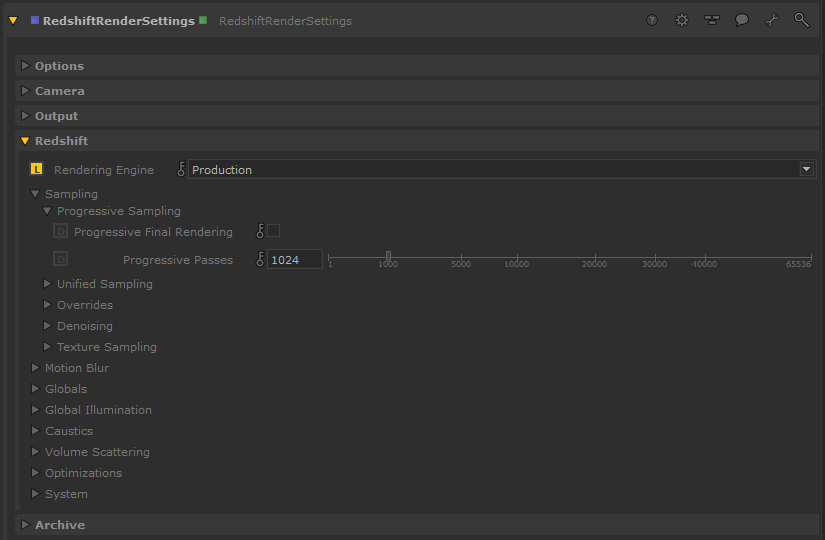Click the Progressive Passes slider at 40000
The width and height of the screenshot is (825, 540).
704,257
